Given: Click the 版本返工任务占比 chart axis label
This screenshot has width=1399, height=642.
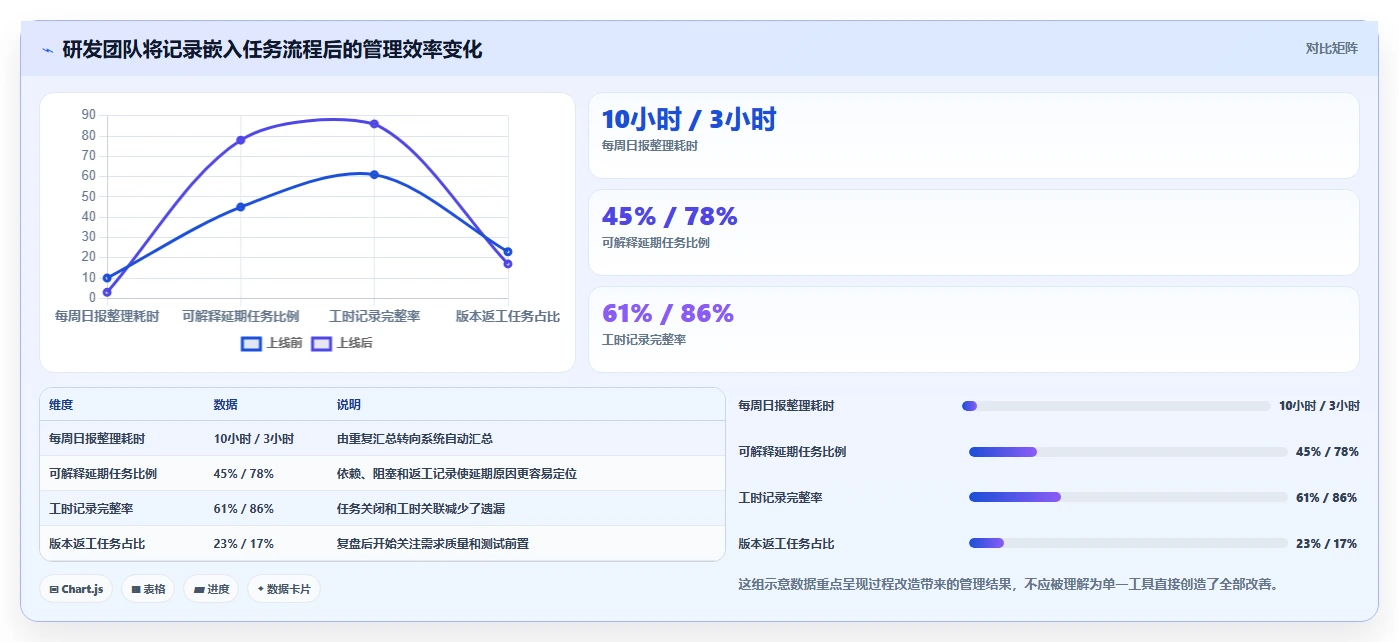Looking at the screenshot, I should tap(508, 316).
